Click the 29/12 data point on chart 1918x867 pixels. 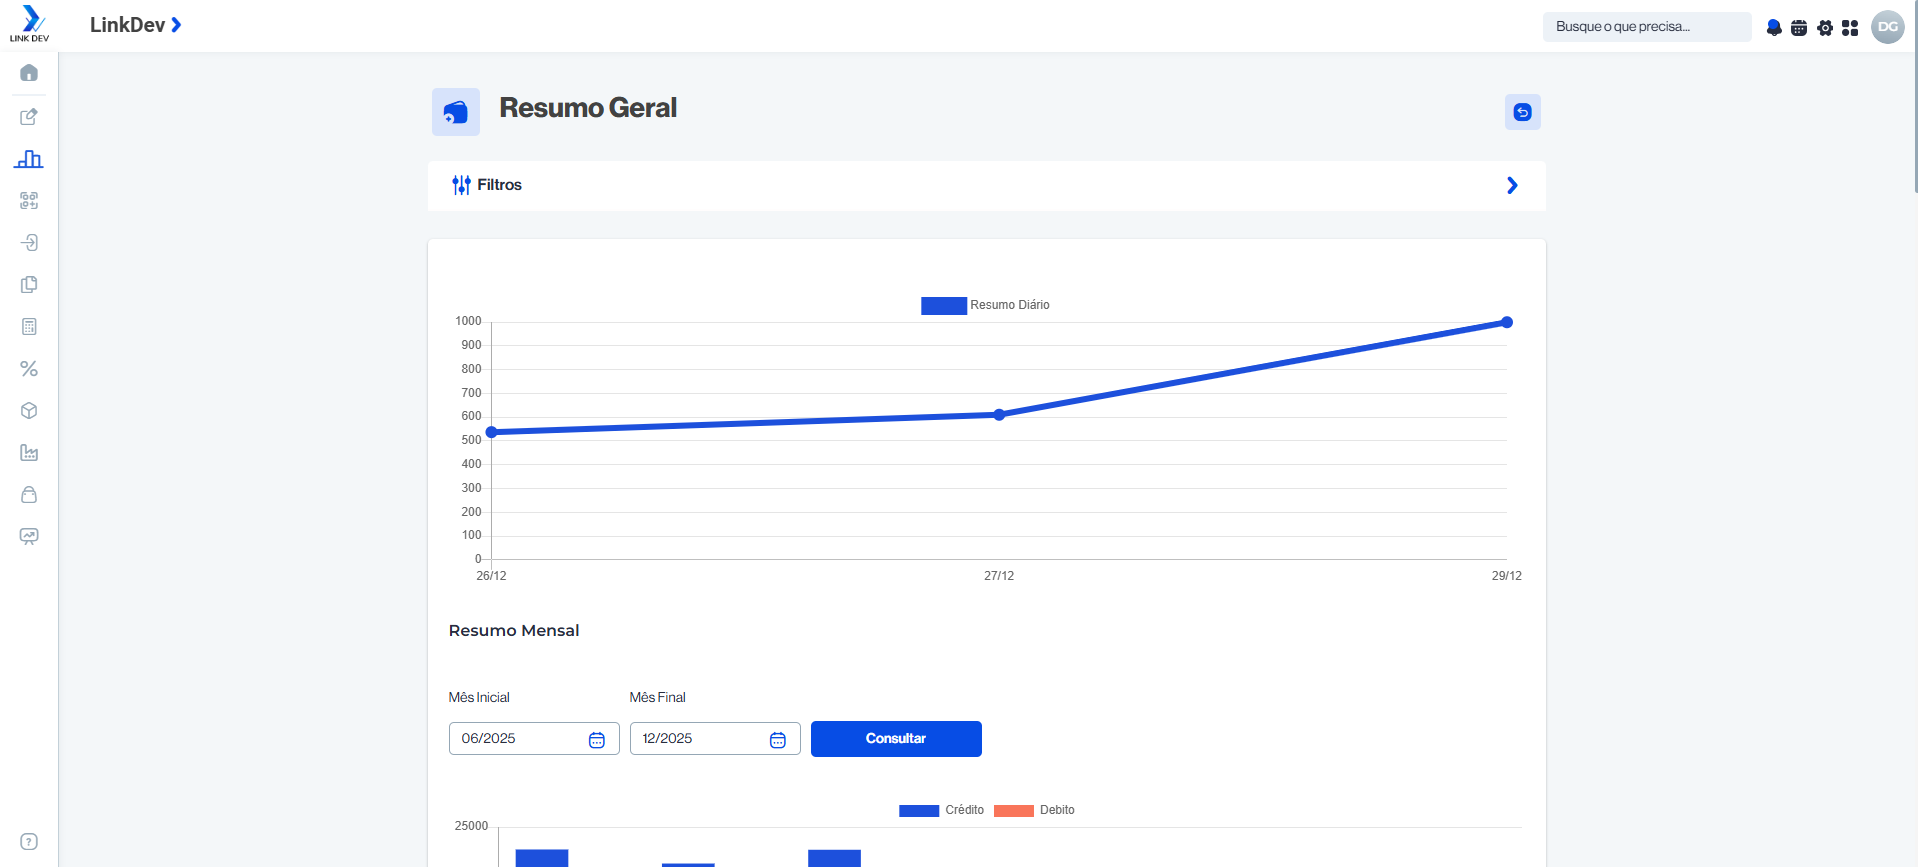pos(1507,322)
